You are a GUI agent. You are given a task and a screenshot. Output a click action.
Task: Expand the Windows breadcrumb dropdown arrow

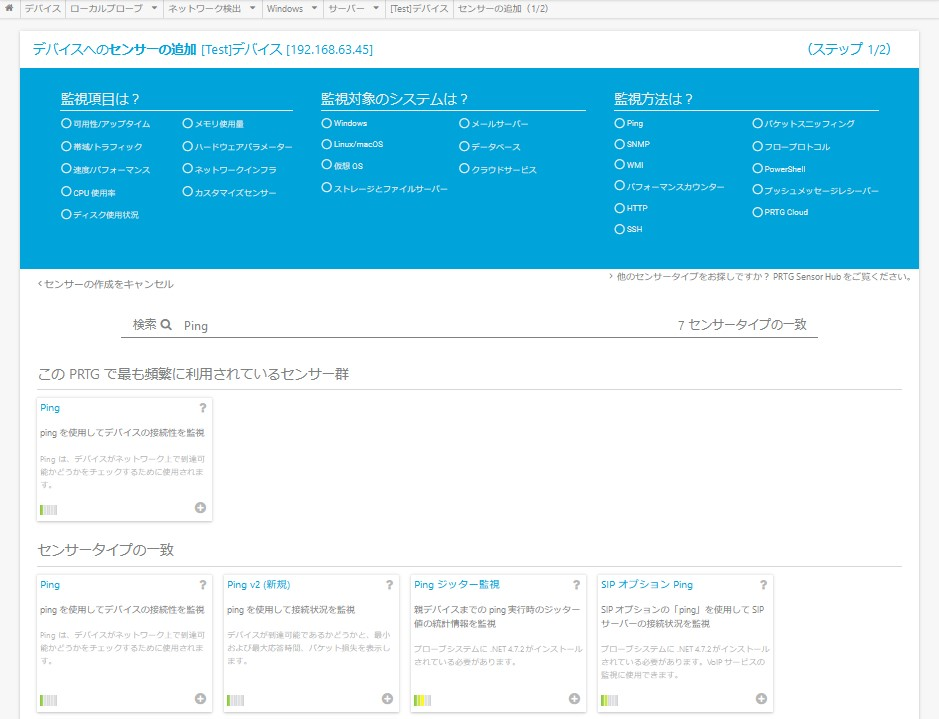(314, 8)
